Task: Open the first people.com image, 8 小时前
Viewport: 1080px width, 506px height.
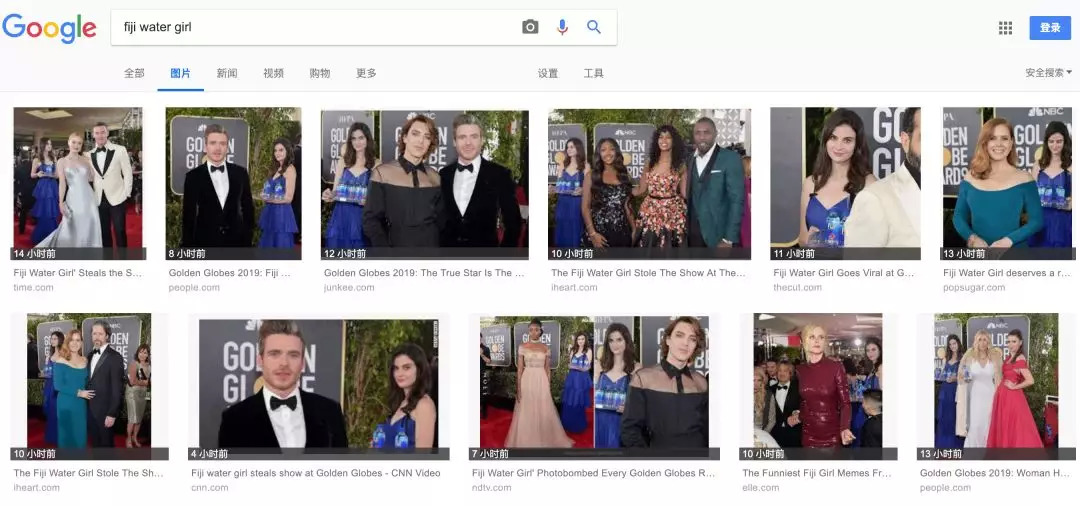Action: 233,183
